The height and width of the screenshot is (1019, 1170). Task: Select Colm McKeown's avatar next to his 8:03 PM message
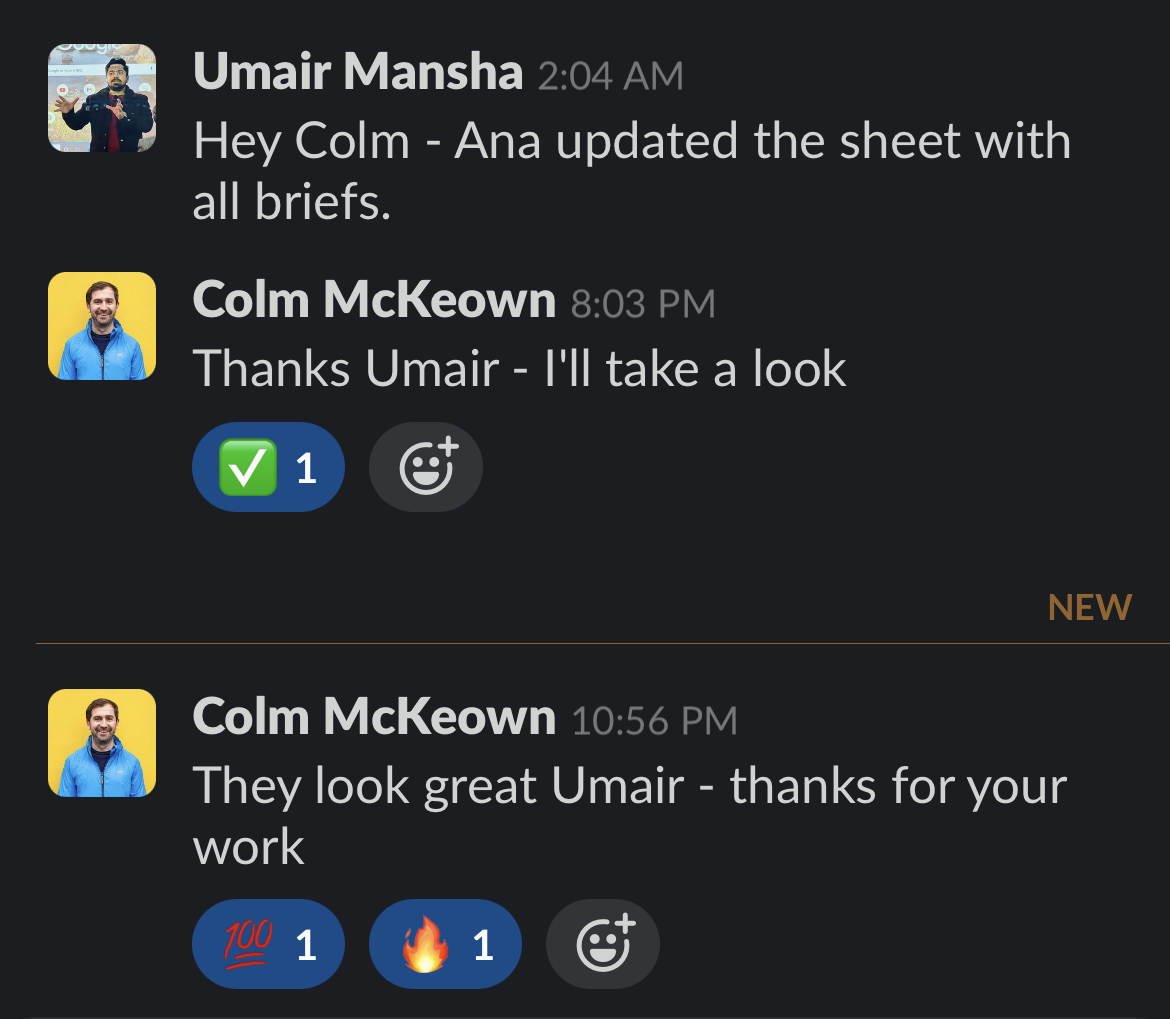pyautogui.click(x=101, y=325)
